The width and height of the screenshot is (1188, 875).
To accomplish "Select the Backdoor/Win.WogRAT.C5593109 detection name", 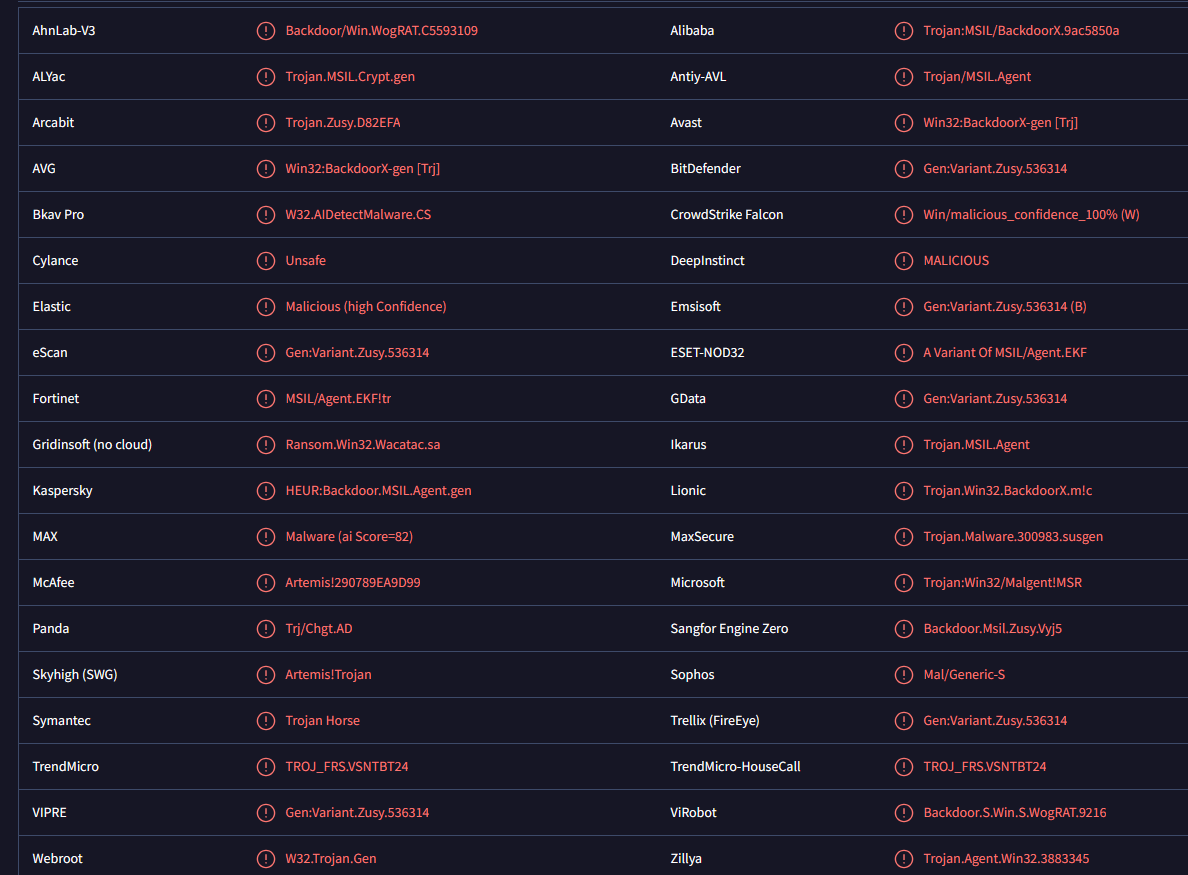I will click(x=381, y=31).
